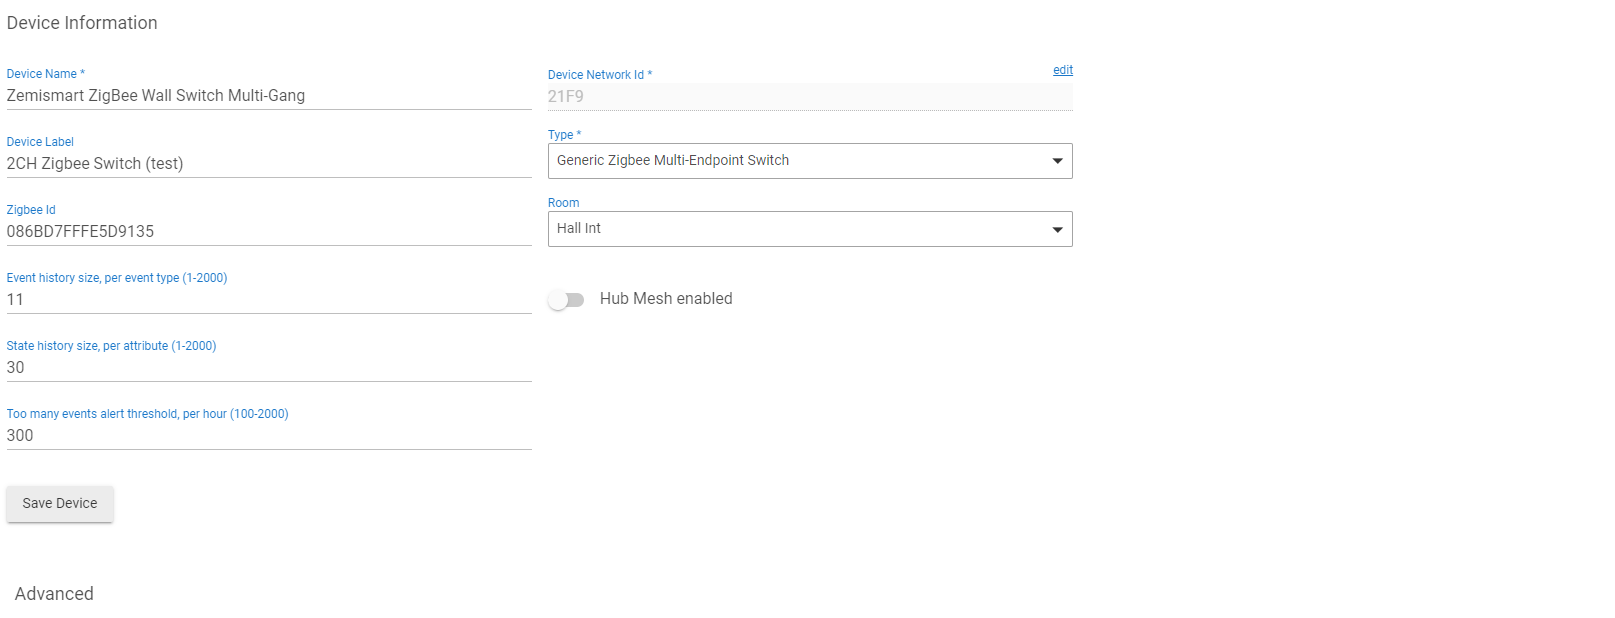Open the Type dropdown showing Generic Zigbee Multi-Endpoint Switch
The width and height of the screenshot is (1615, 618).
pyautogui.click(x=800, y=161)
